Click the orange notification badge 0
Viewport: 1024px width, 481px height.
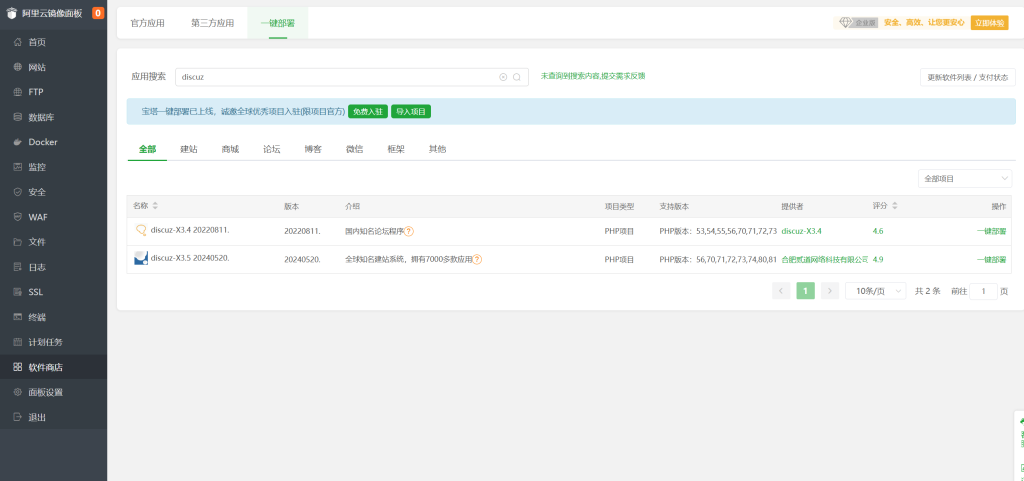click(x=98, y=13)
